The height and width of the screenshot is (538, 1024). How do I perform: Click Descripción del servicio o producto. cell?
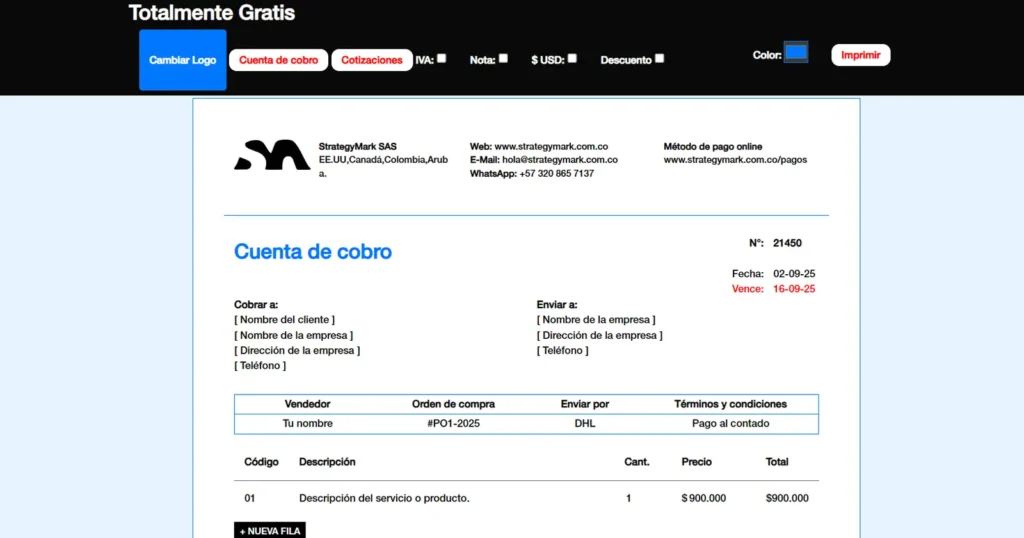pyautogui.click(x=384, y=498)
